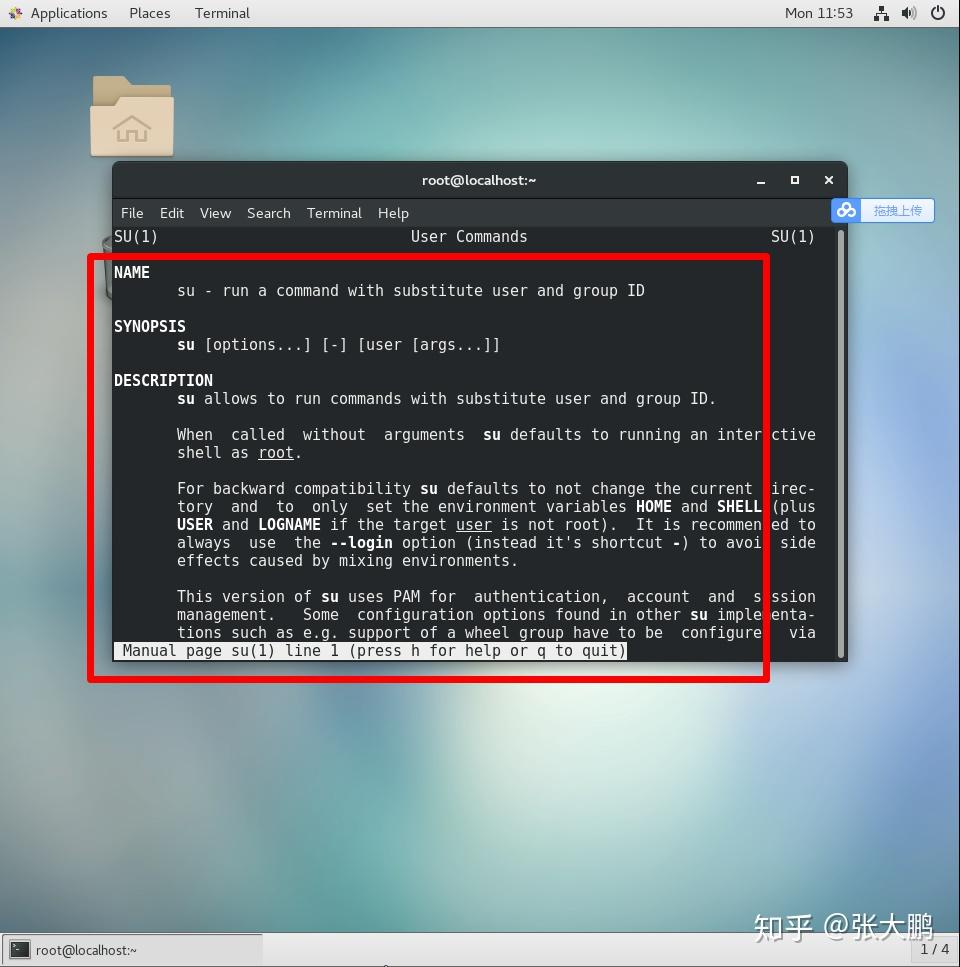Click the right SU(1) header text

pos(793,237)
